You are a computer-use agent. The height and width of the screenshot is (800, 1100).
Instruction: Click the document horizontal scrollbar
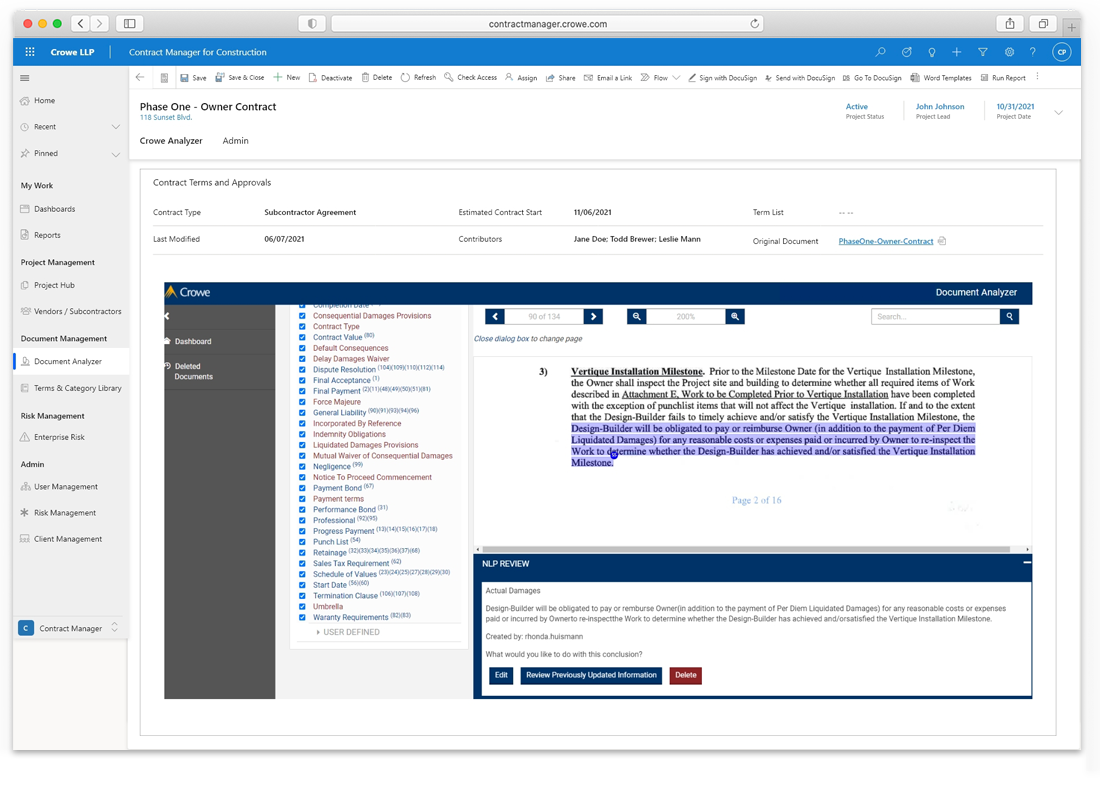tap(750, 549)
